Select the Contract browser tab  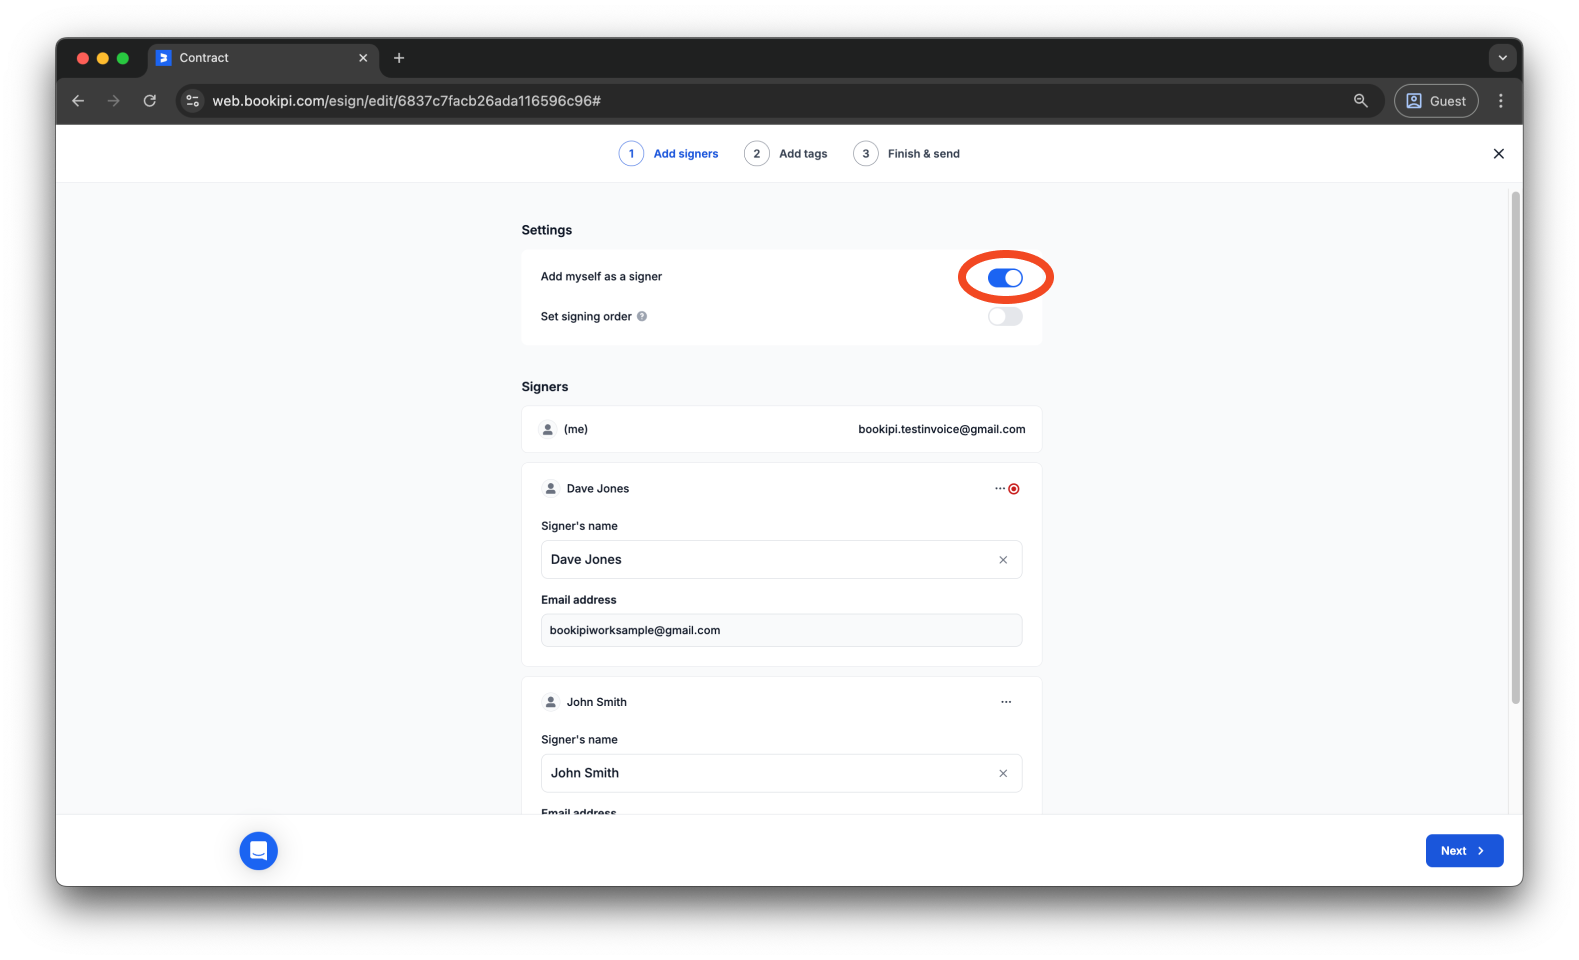tap(264, 58)
